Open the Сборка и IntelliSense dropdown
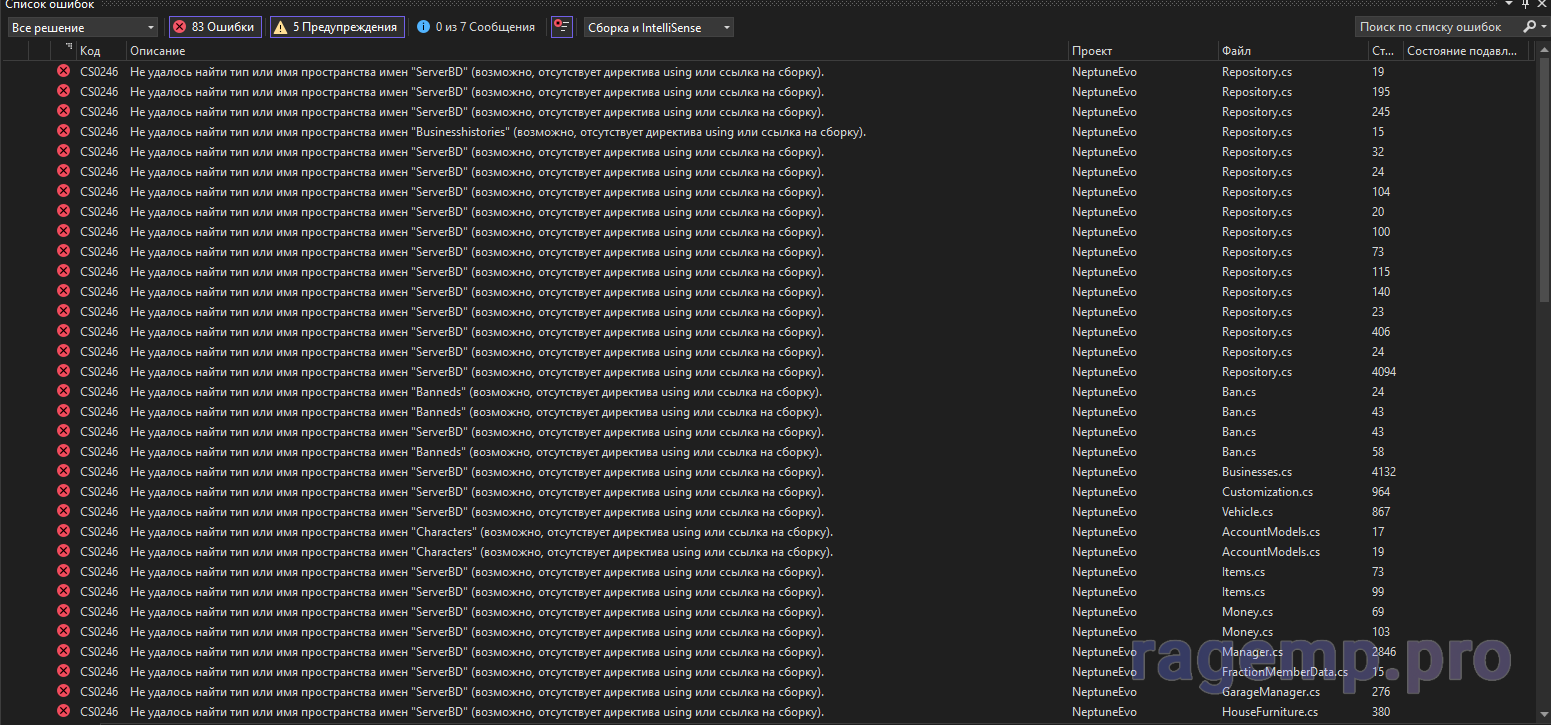This screenshot has height=725, width=1551. [x=658, y=27]
